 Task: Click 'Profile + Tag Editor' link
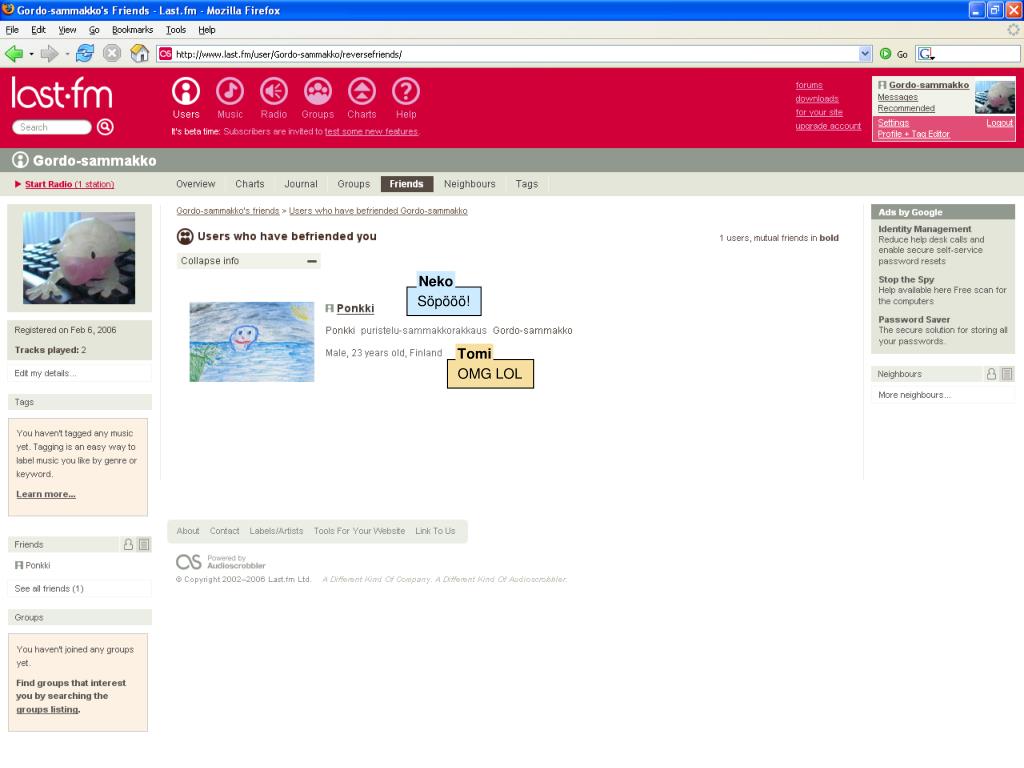pyautogui.click(x=913, y=134)
